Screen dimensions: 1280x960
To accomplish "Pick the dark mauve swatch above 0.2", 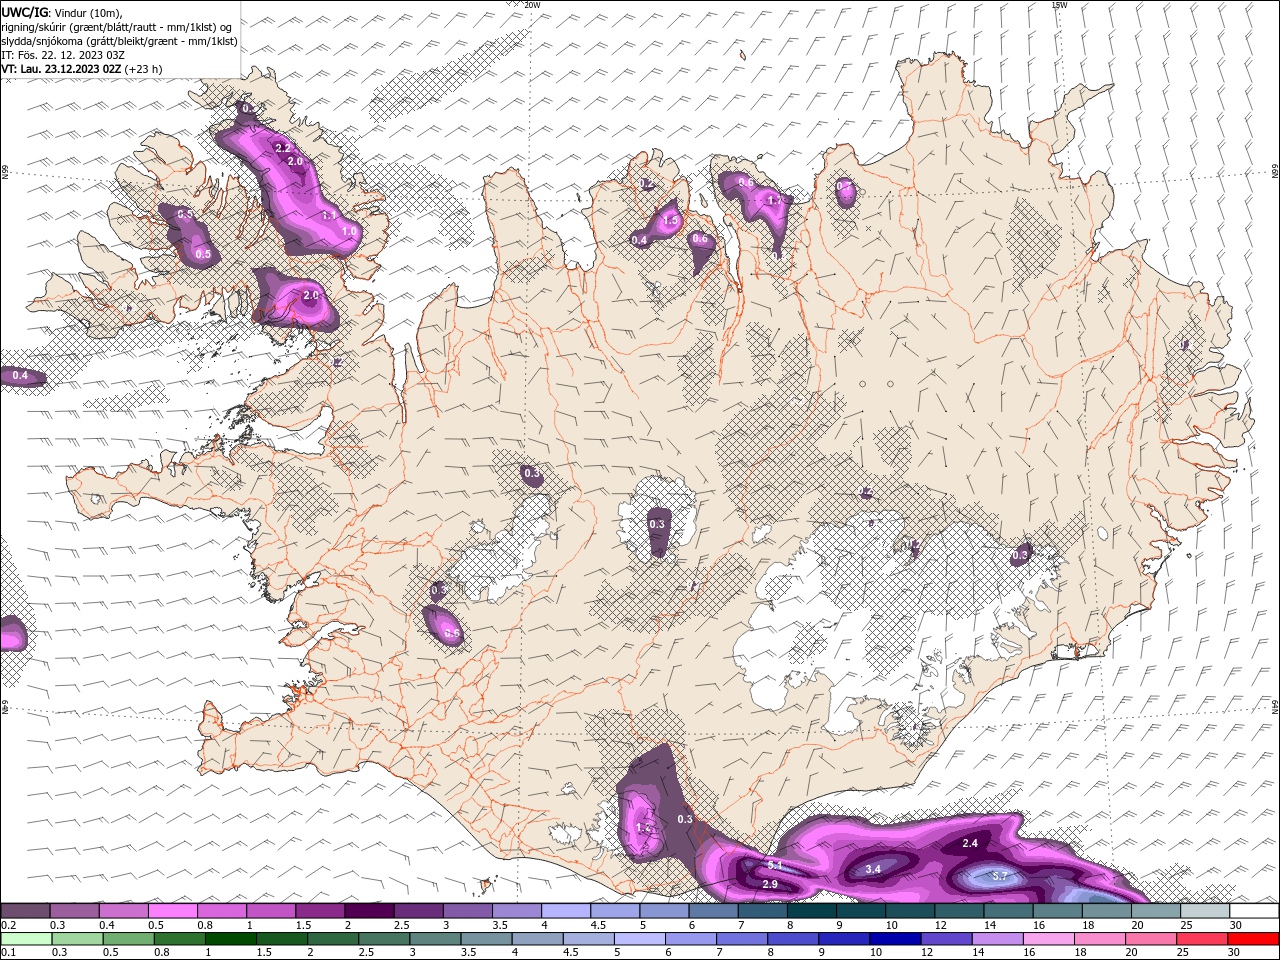I will coord(26,911).
